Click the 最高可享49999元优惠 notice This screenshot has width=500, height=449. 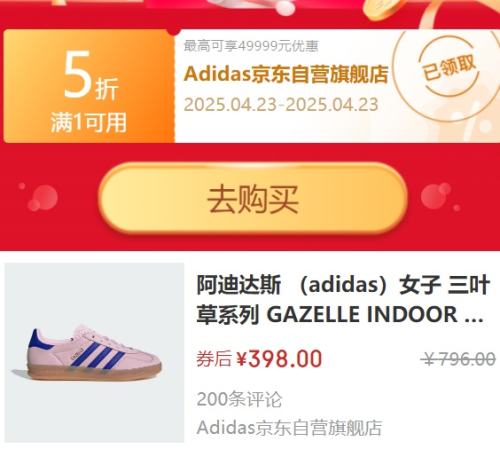251,46
